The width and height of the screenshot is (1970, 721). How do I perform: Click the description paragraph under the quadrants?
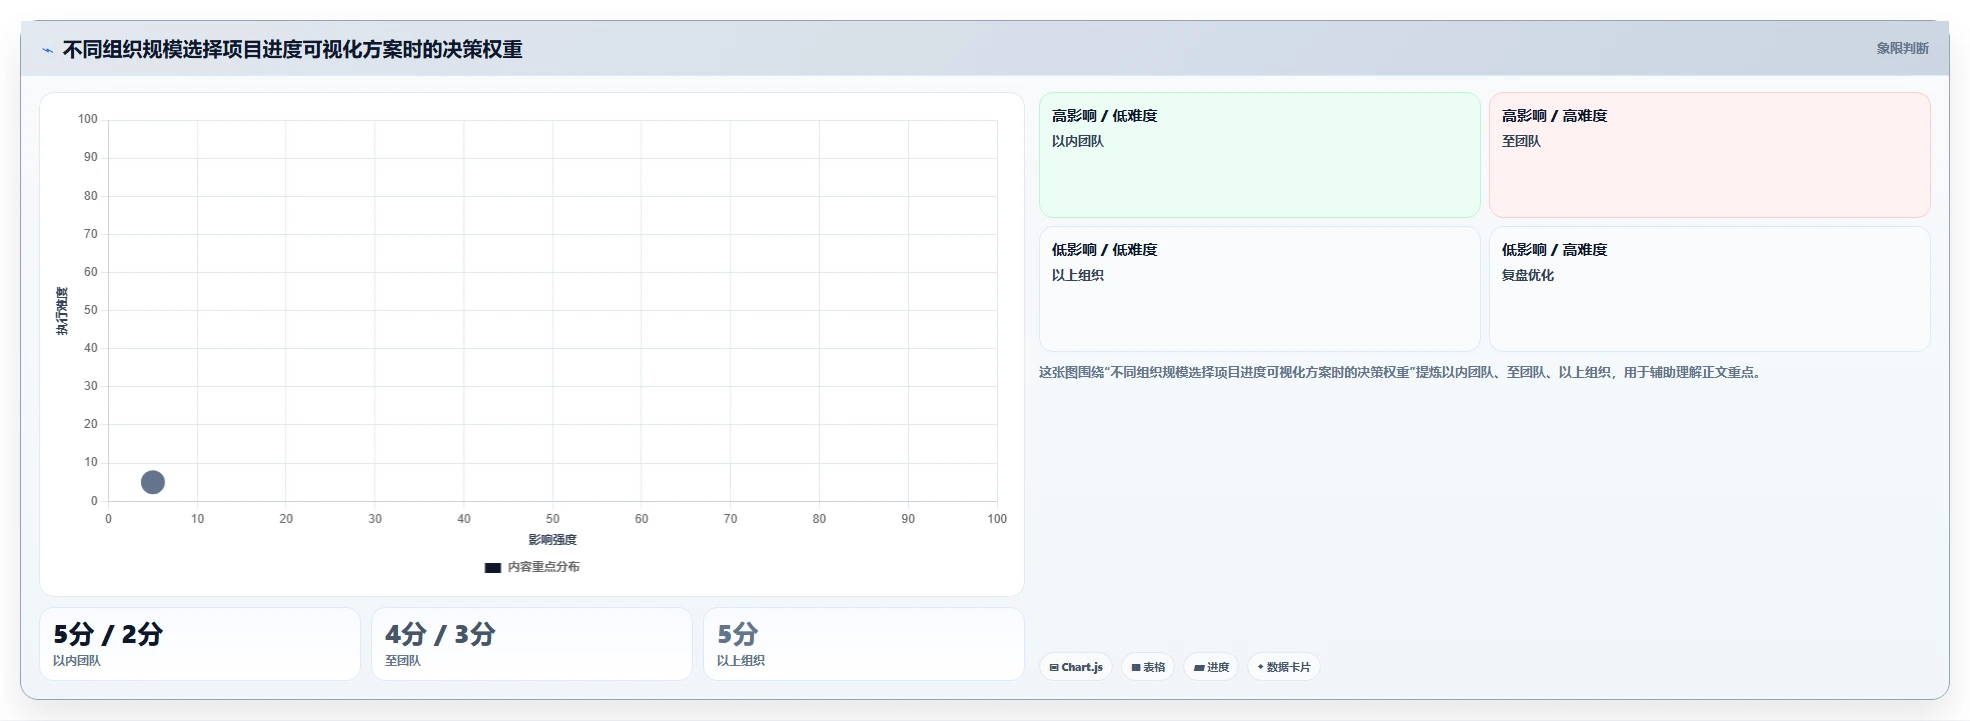tap(1399, 372)
